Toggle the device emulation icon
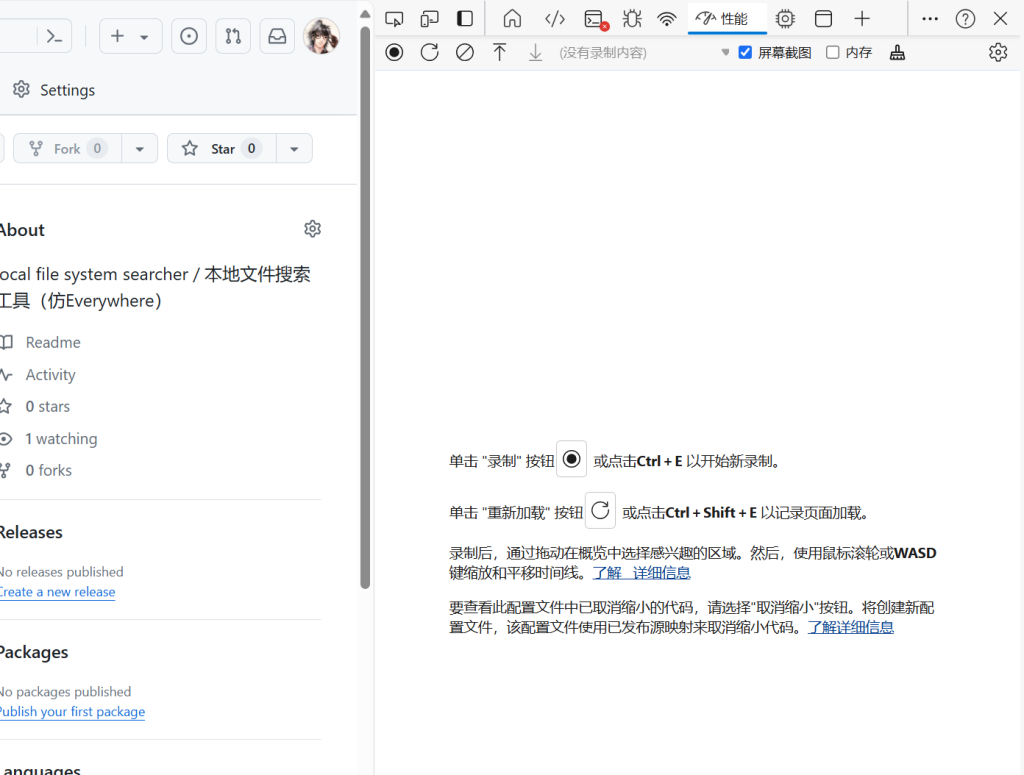 [x=430, y=19]
